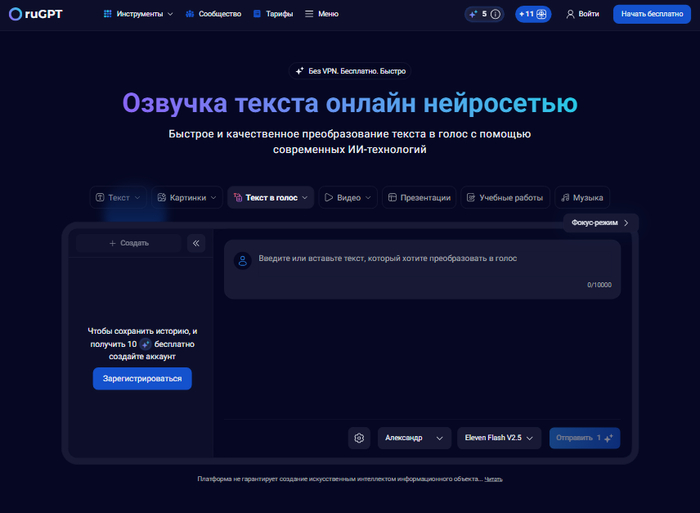Viewport: 700px width, 513px height.
Task: Enable Фокус-режим
Action: tap(600, 223)
